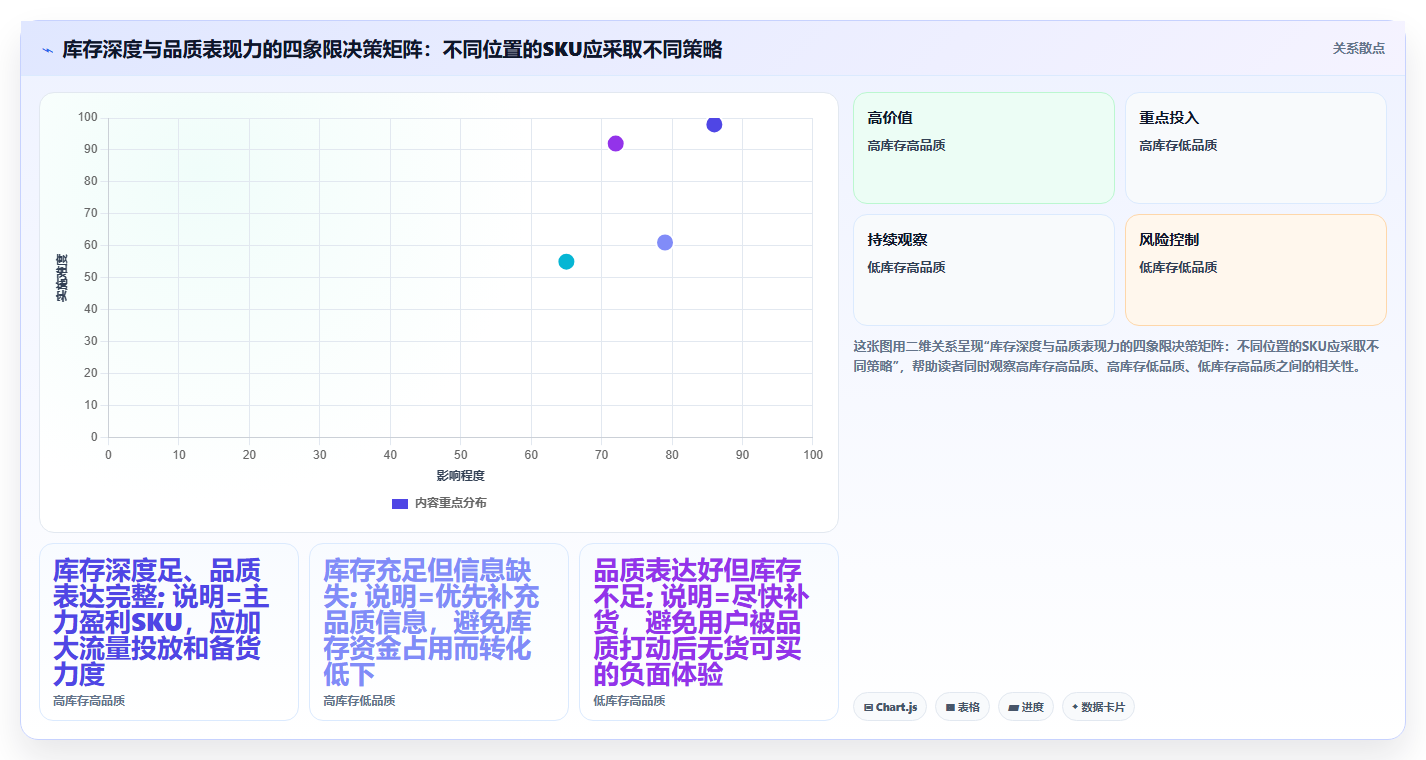Click the 库存深度足、品质表达完整 insight card
This screenshot has width=1426, height=760.
[x=169, y=632]
